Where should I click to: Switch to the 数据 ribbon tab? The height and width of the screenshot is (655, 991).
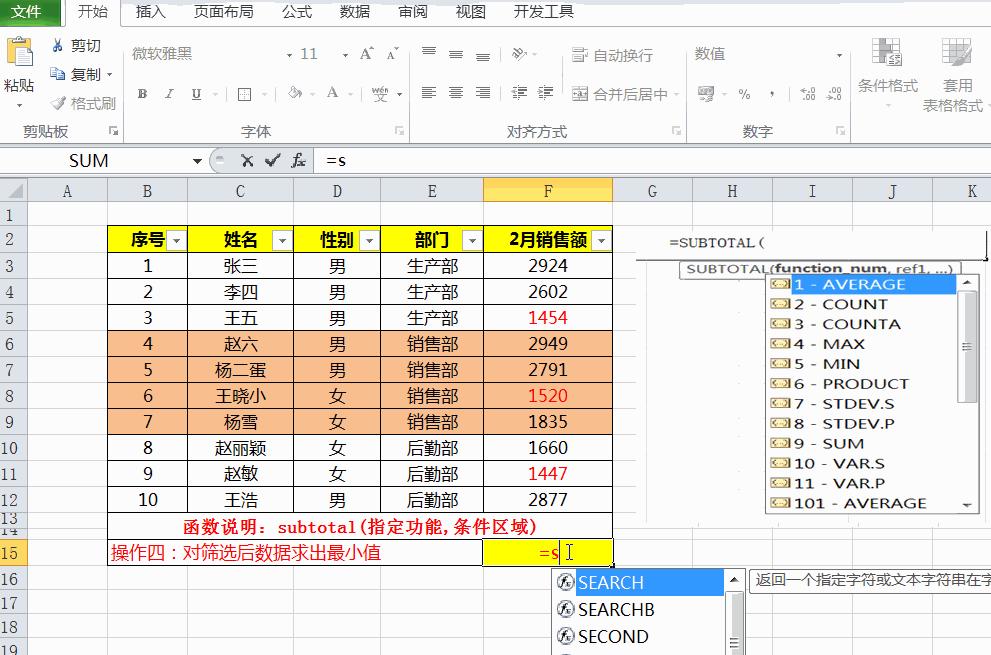pyautogui.click(x=353, y=13)
